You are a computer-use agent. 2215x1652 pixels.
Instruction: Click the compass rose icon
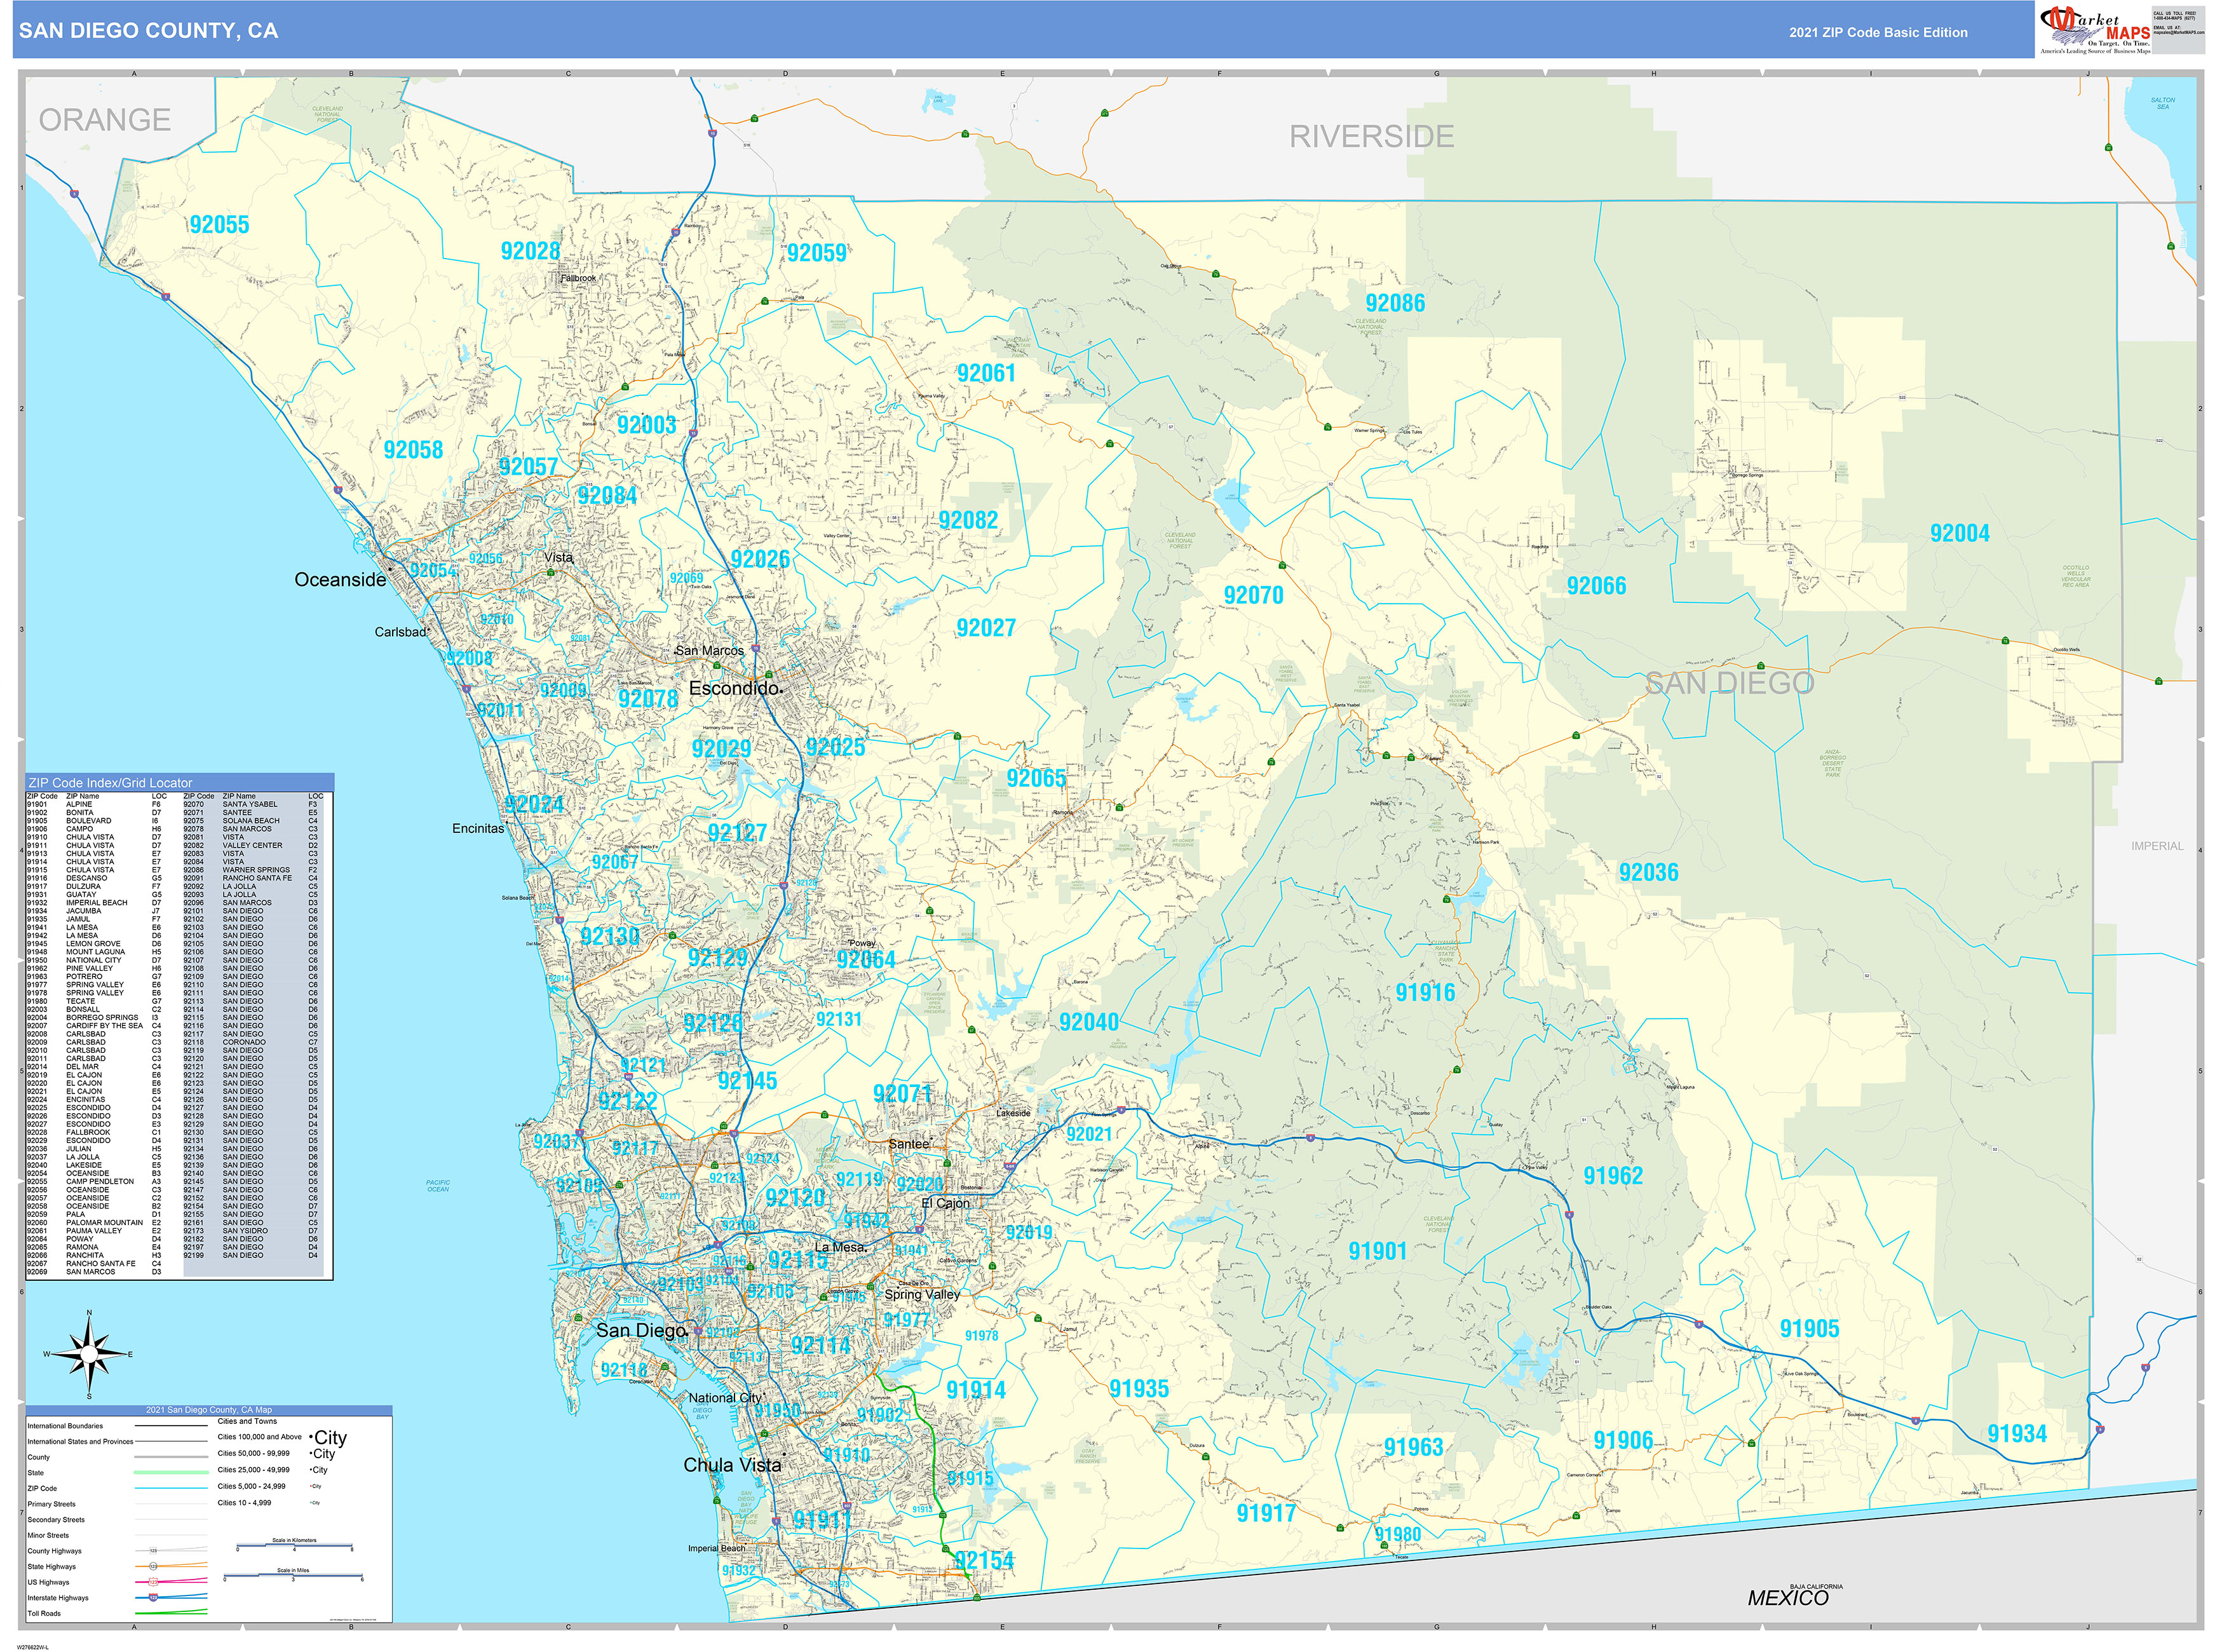coord(89,1354)
